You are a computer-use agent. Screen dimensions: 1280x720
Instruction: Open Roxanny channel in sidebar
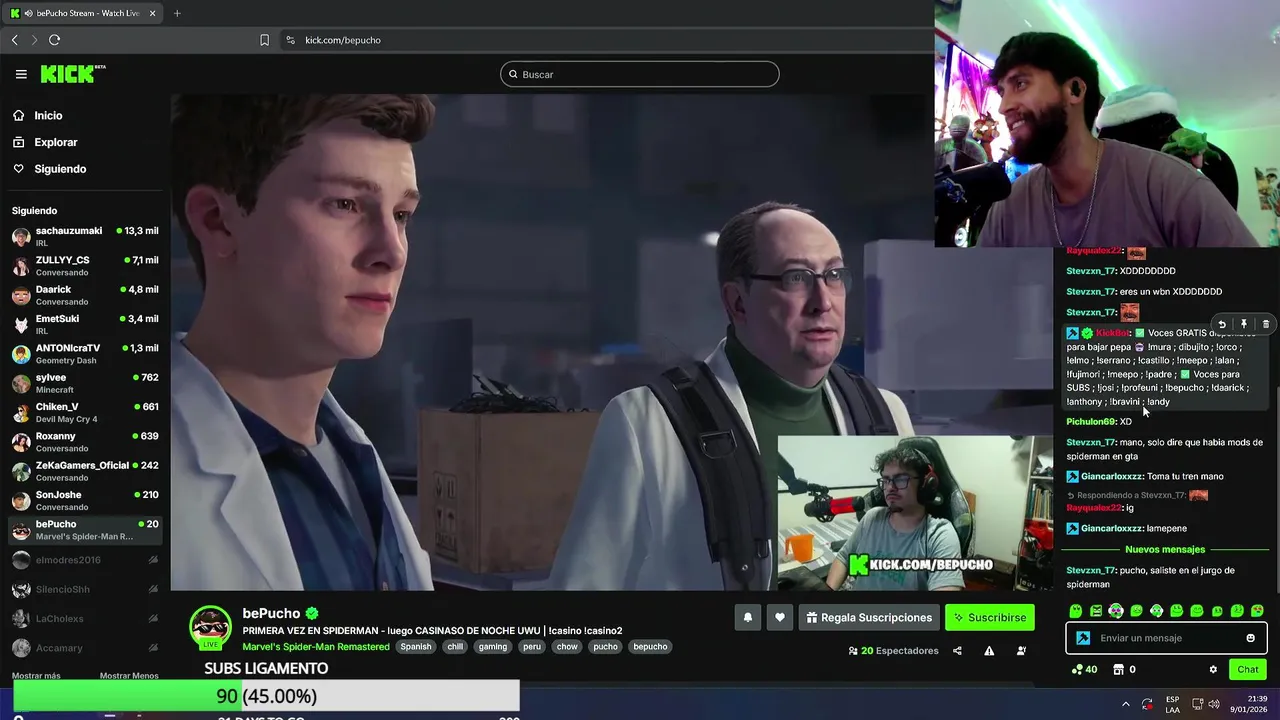pos(84,442)
